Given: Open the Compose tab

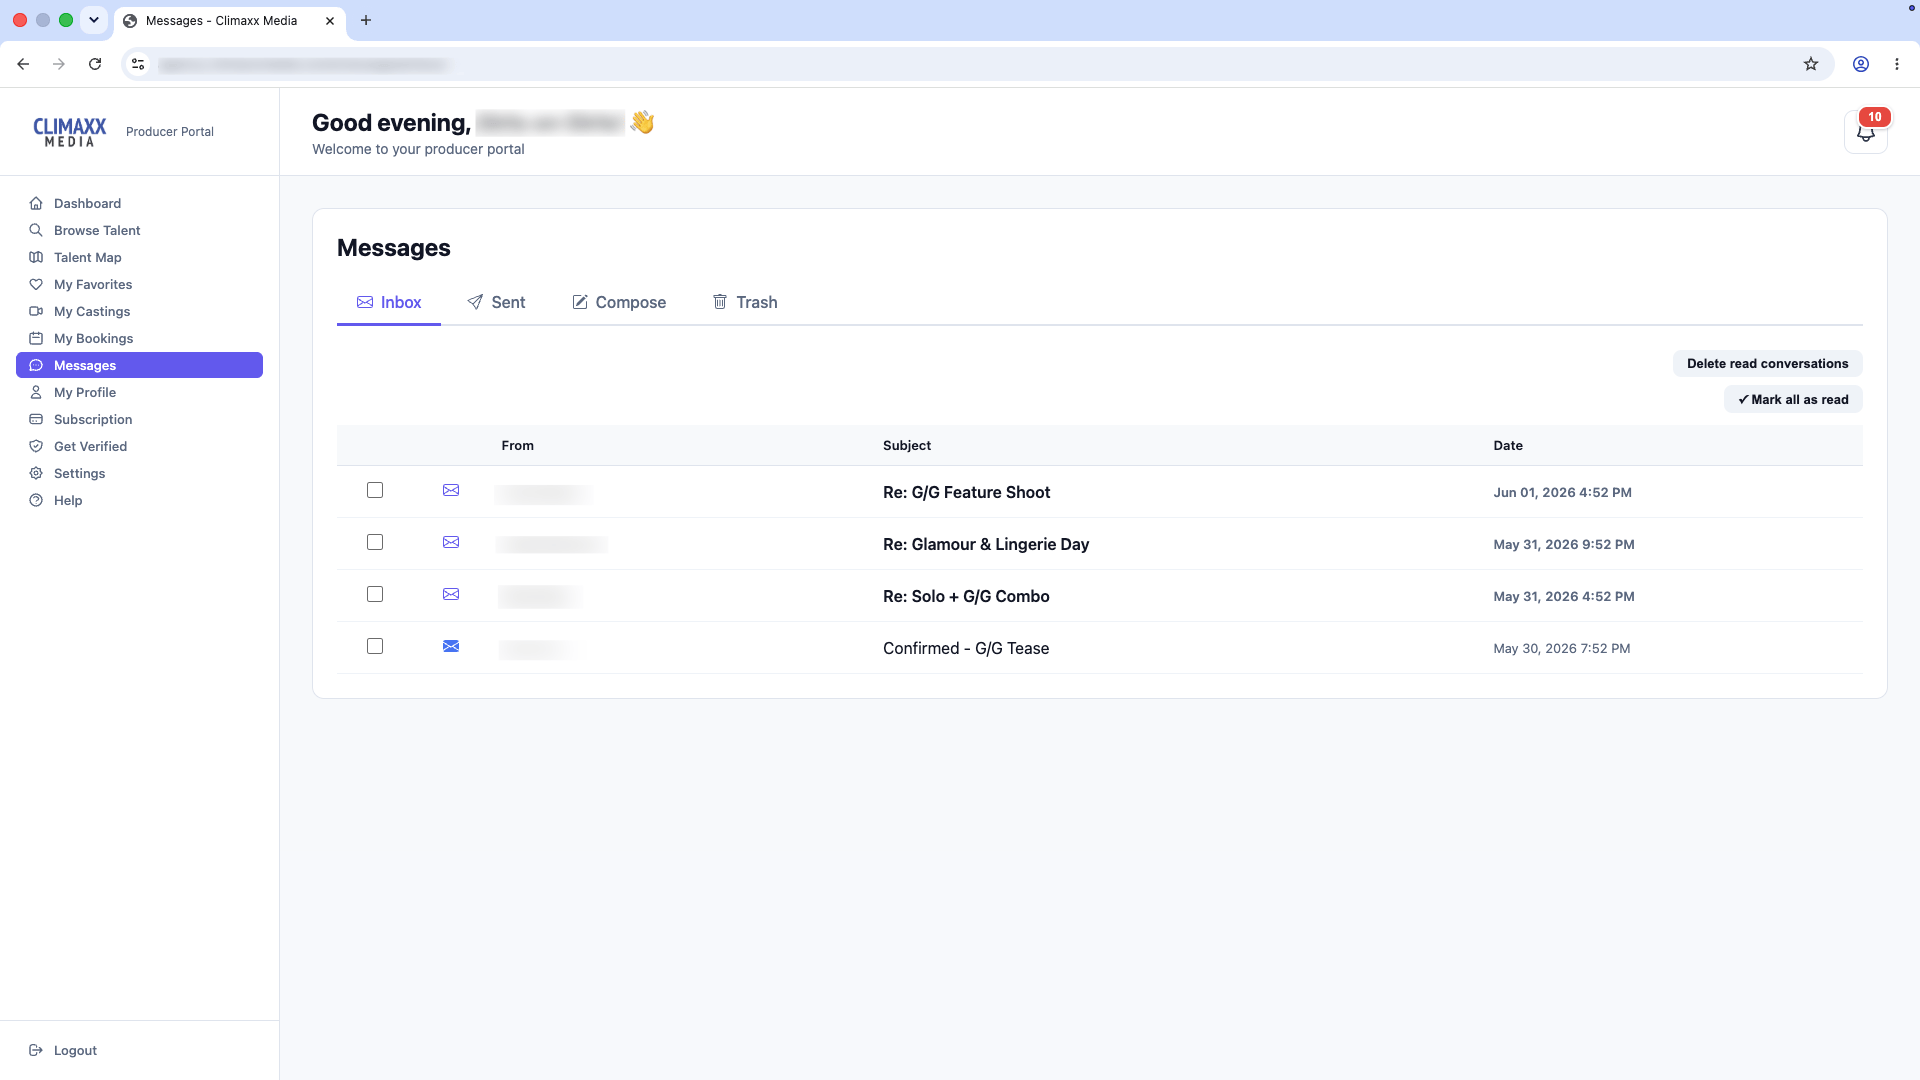Looking at the screenshot, I should click(x=619, y=302).
